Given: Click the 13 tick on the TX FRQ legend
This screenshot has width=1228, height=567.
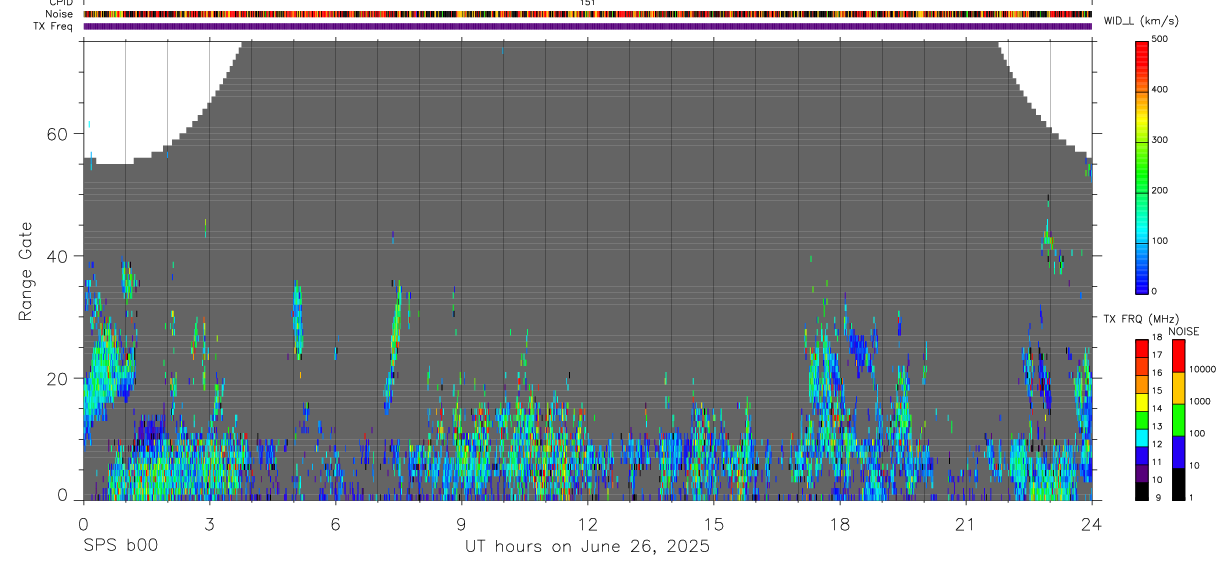Looking at the screenshot, I should point(1157,426).
